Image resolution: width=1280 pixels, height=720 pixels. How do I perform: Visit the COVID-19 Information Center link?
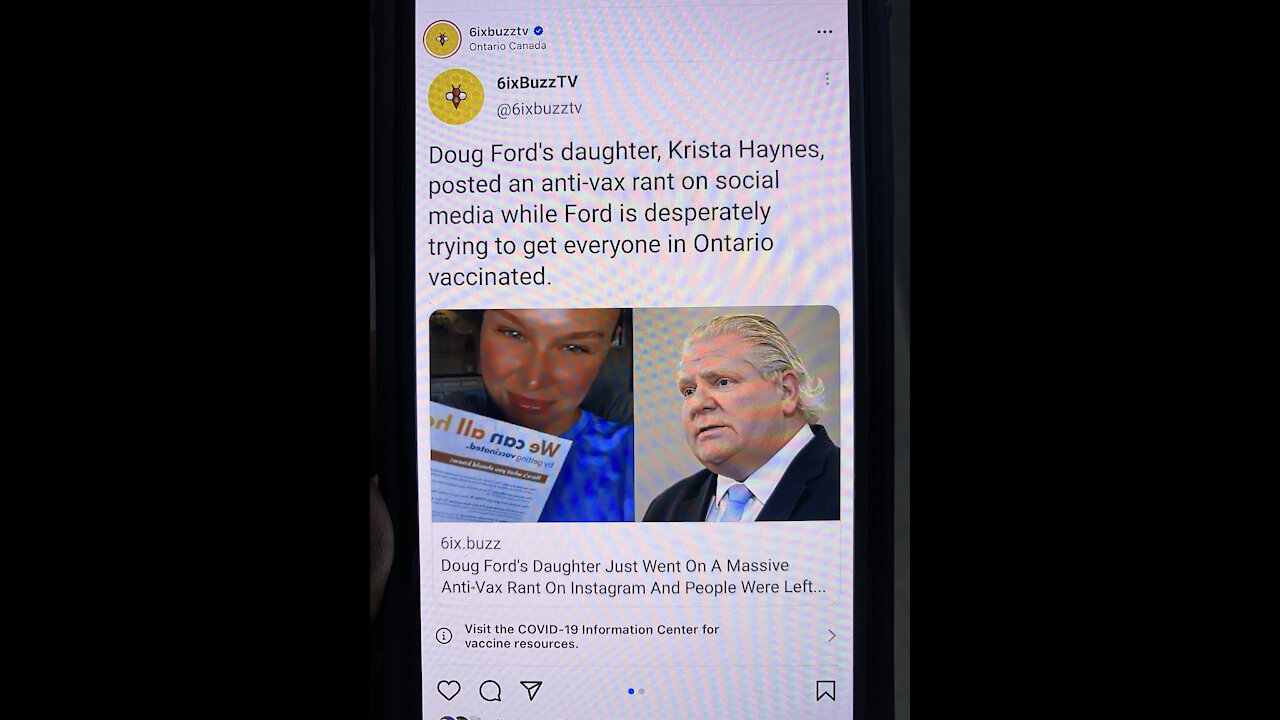pos(591,636)
